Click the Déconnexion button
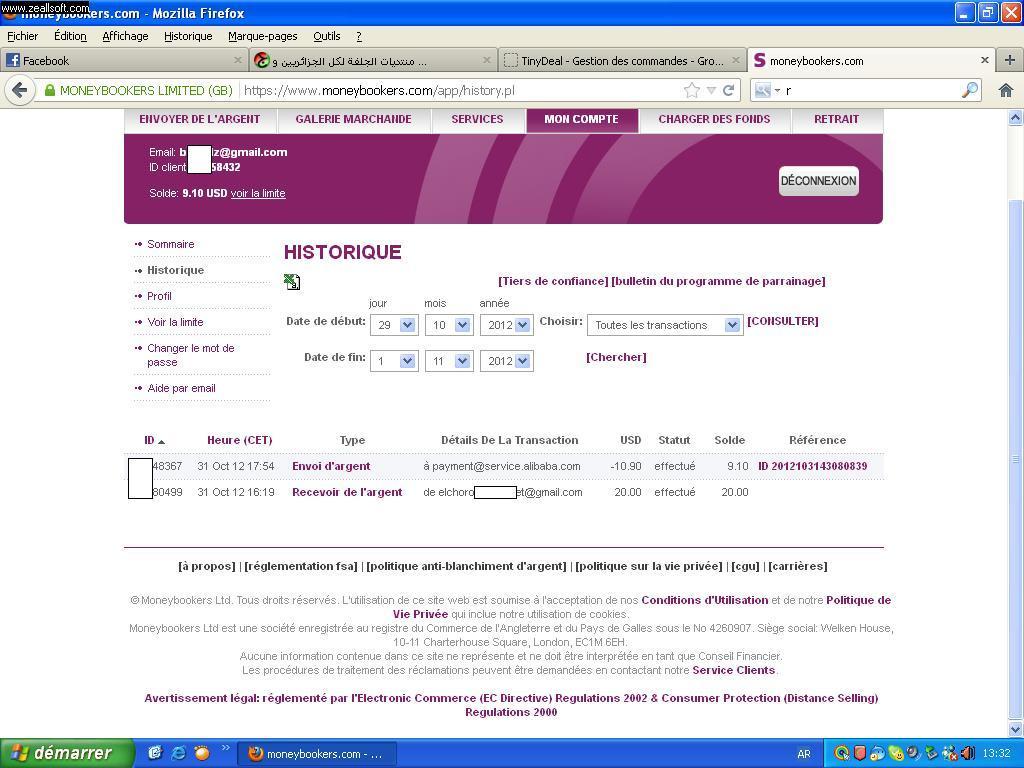This screenshot has height=768, width=1024. pyautogui.click(x=819, y=181)
